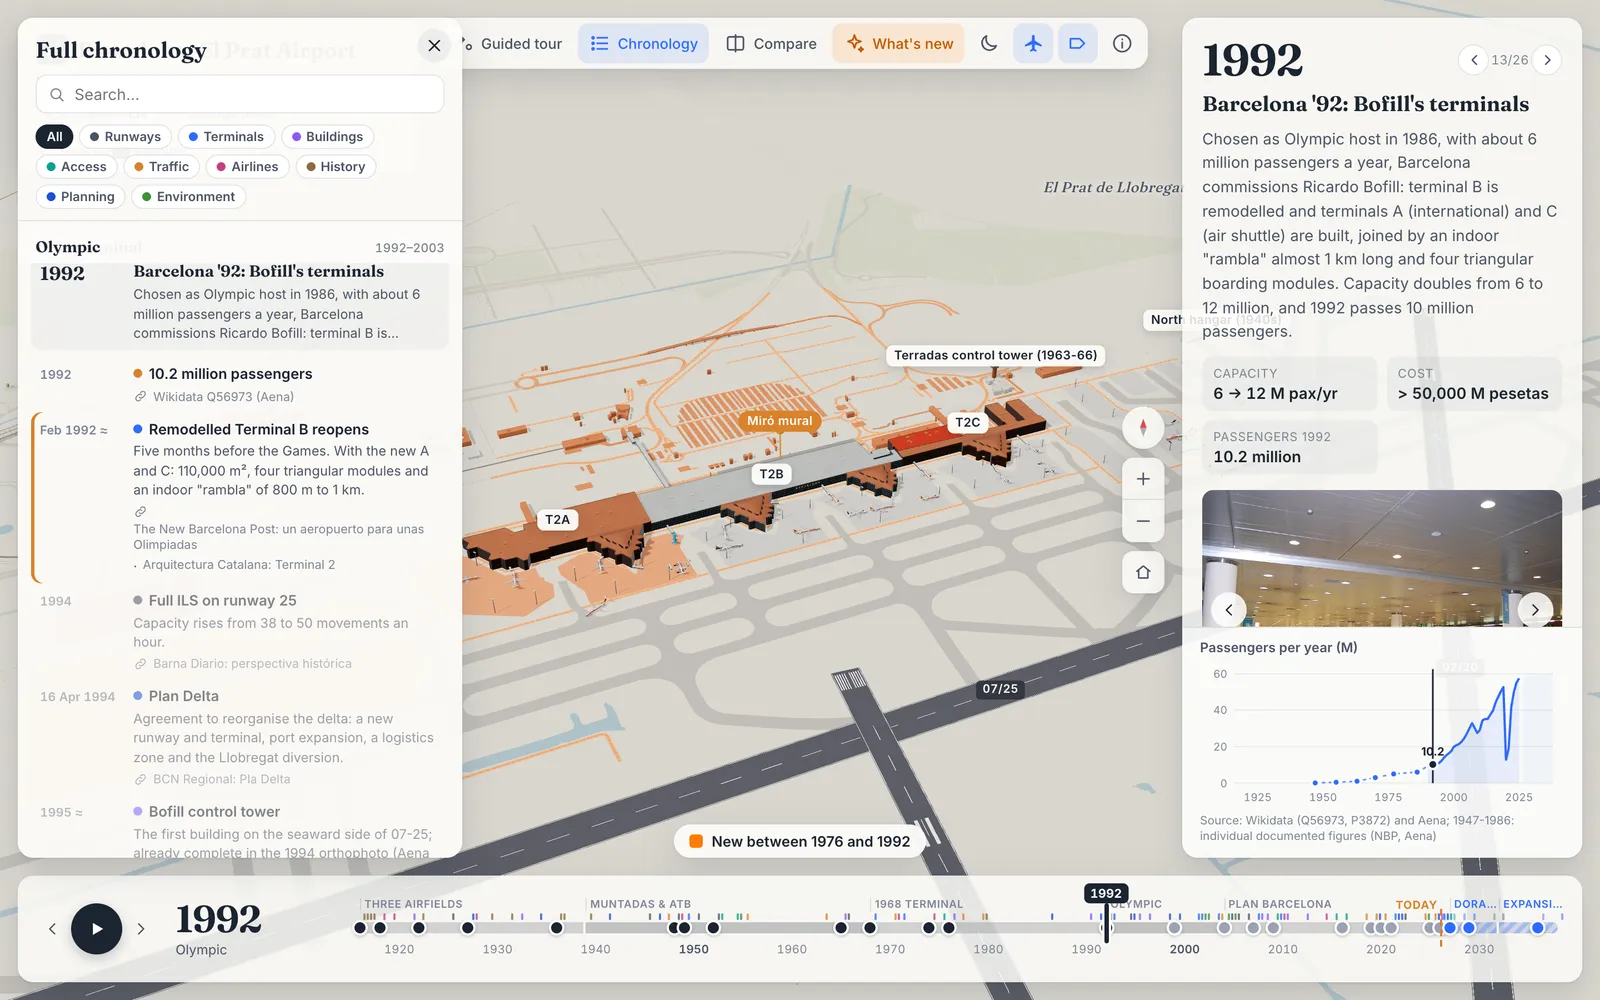This screenshot has height=1000, width=1600.
Task: Switch to Chronology view
Action: click(x=644, y=44)
